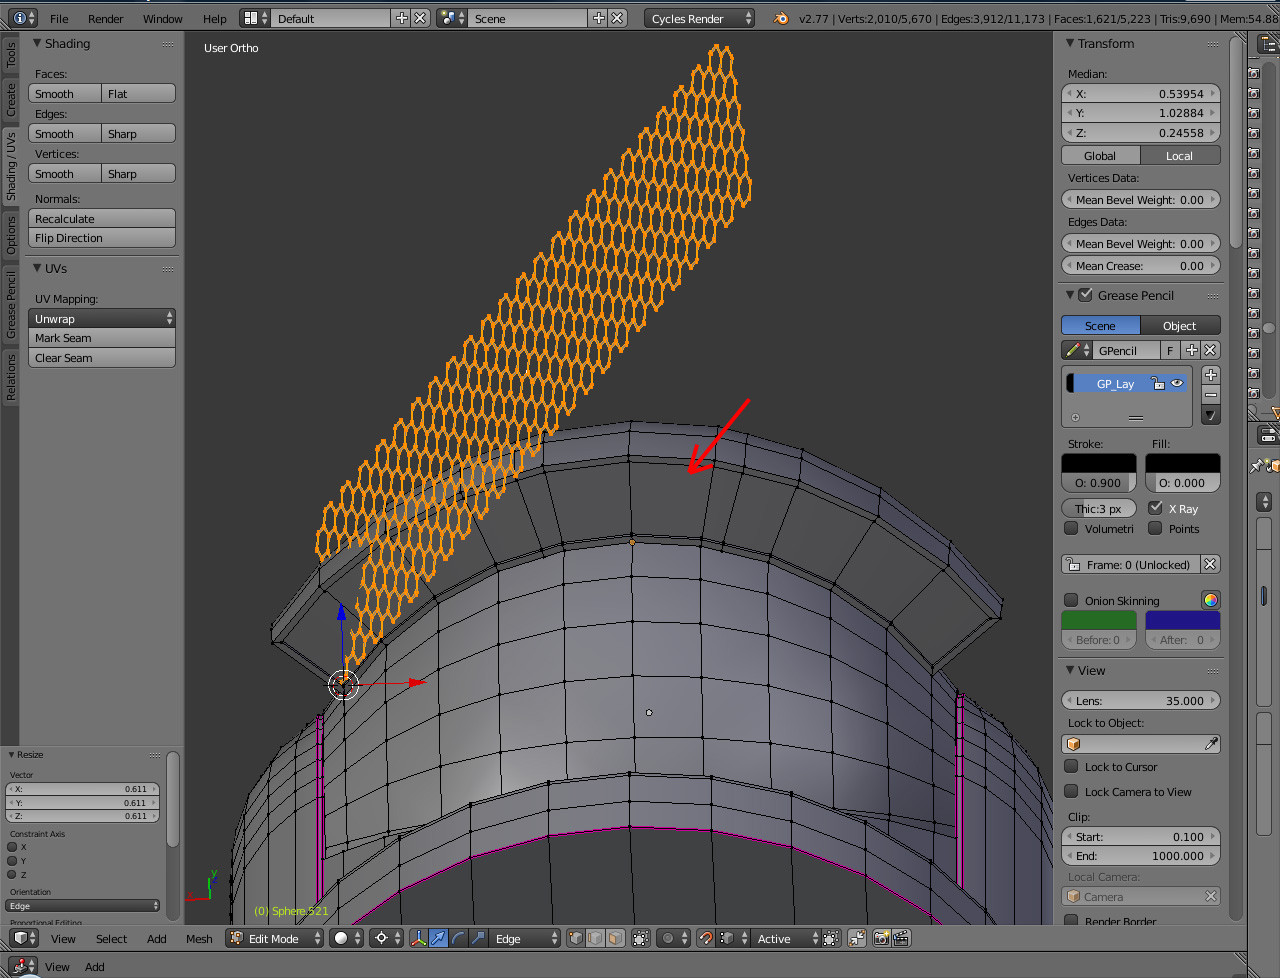Open the viewport shading mode dropdown
Screen dimensions: 1280x978
(346, 938)
